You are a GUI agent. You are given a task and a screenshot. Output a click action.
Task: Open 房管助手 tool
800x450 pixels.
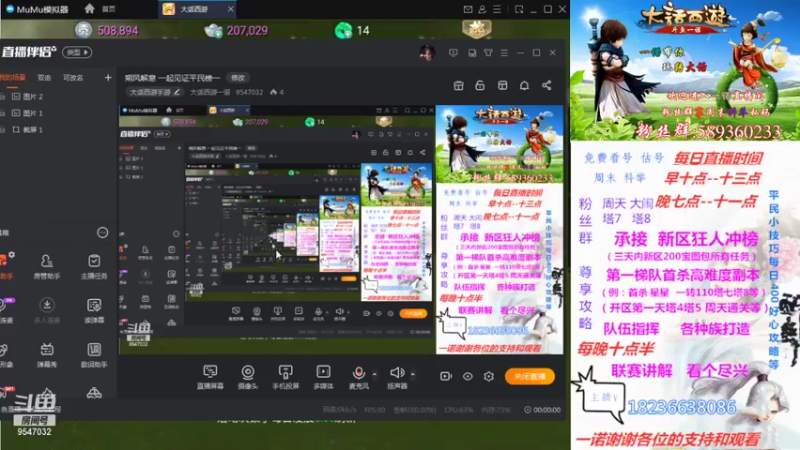[x=46, y=267]
